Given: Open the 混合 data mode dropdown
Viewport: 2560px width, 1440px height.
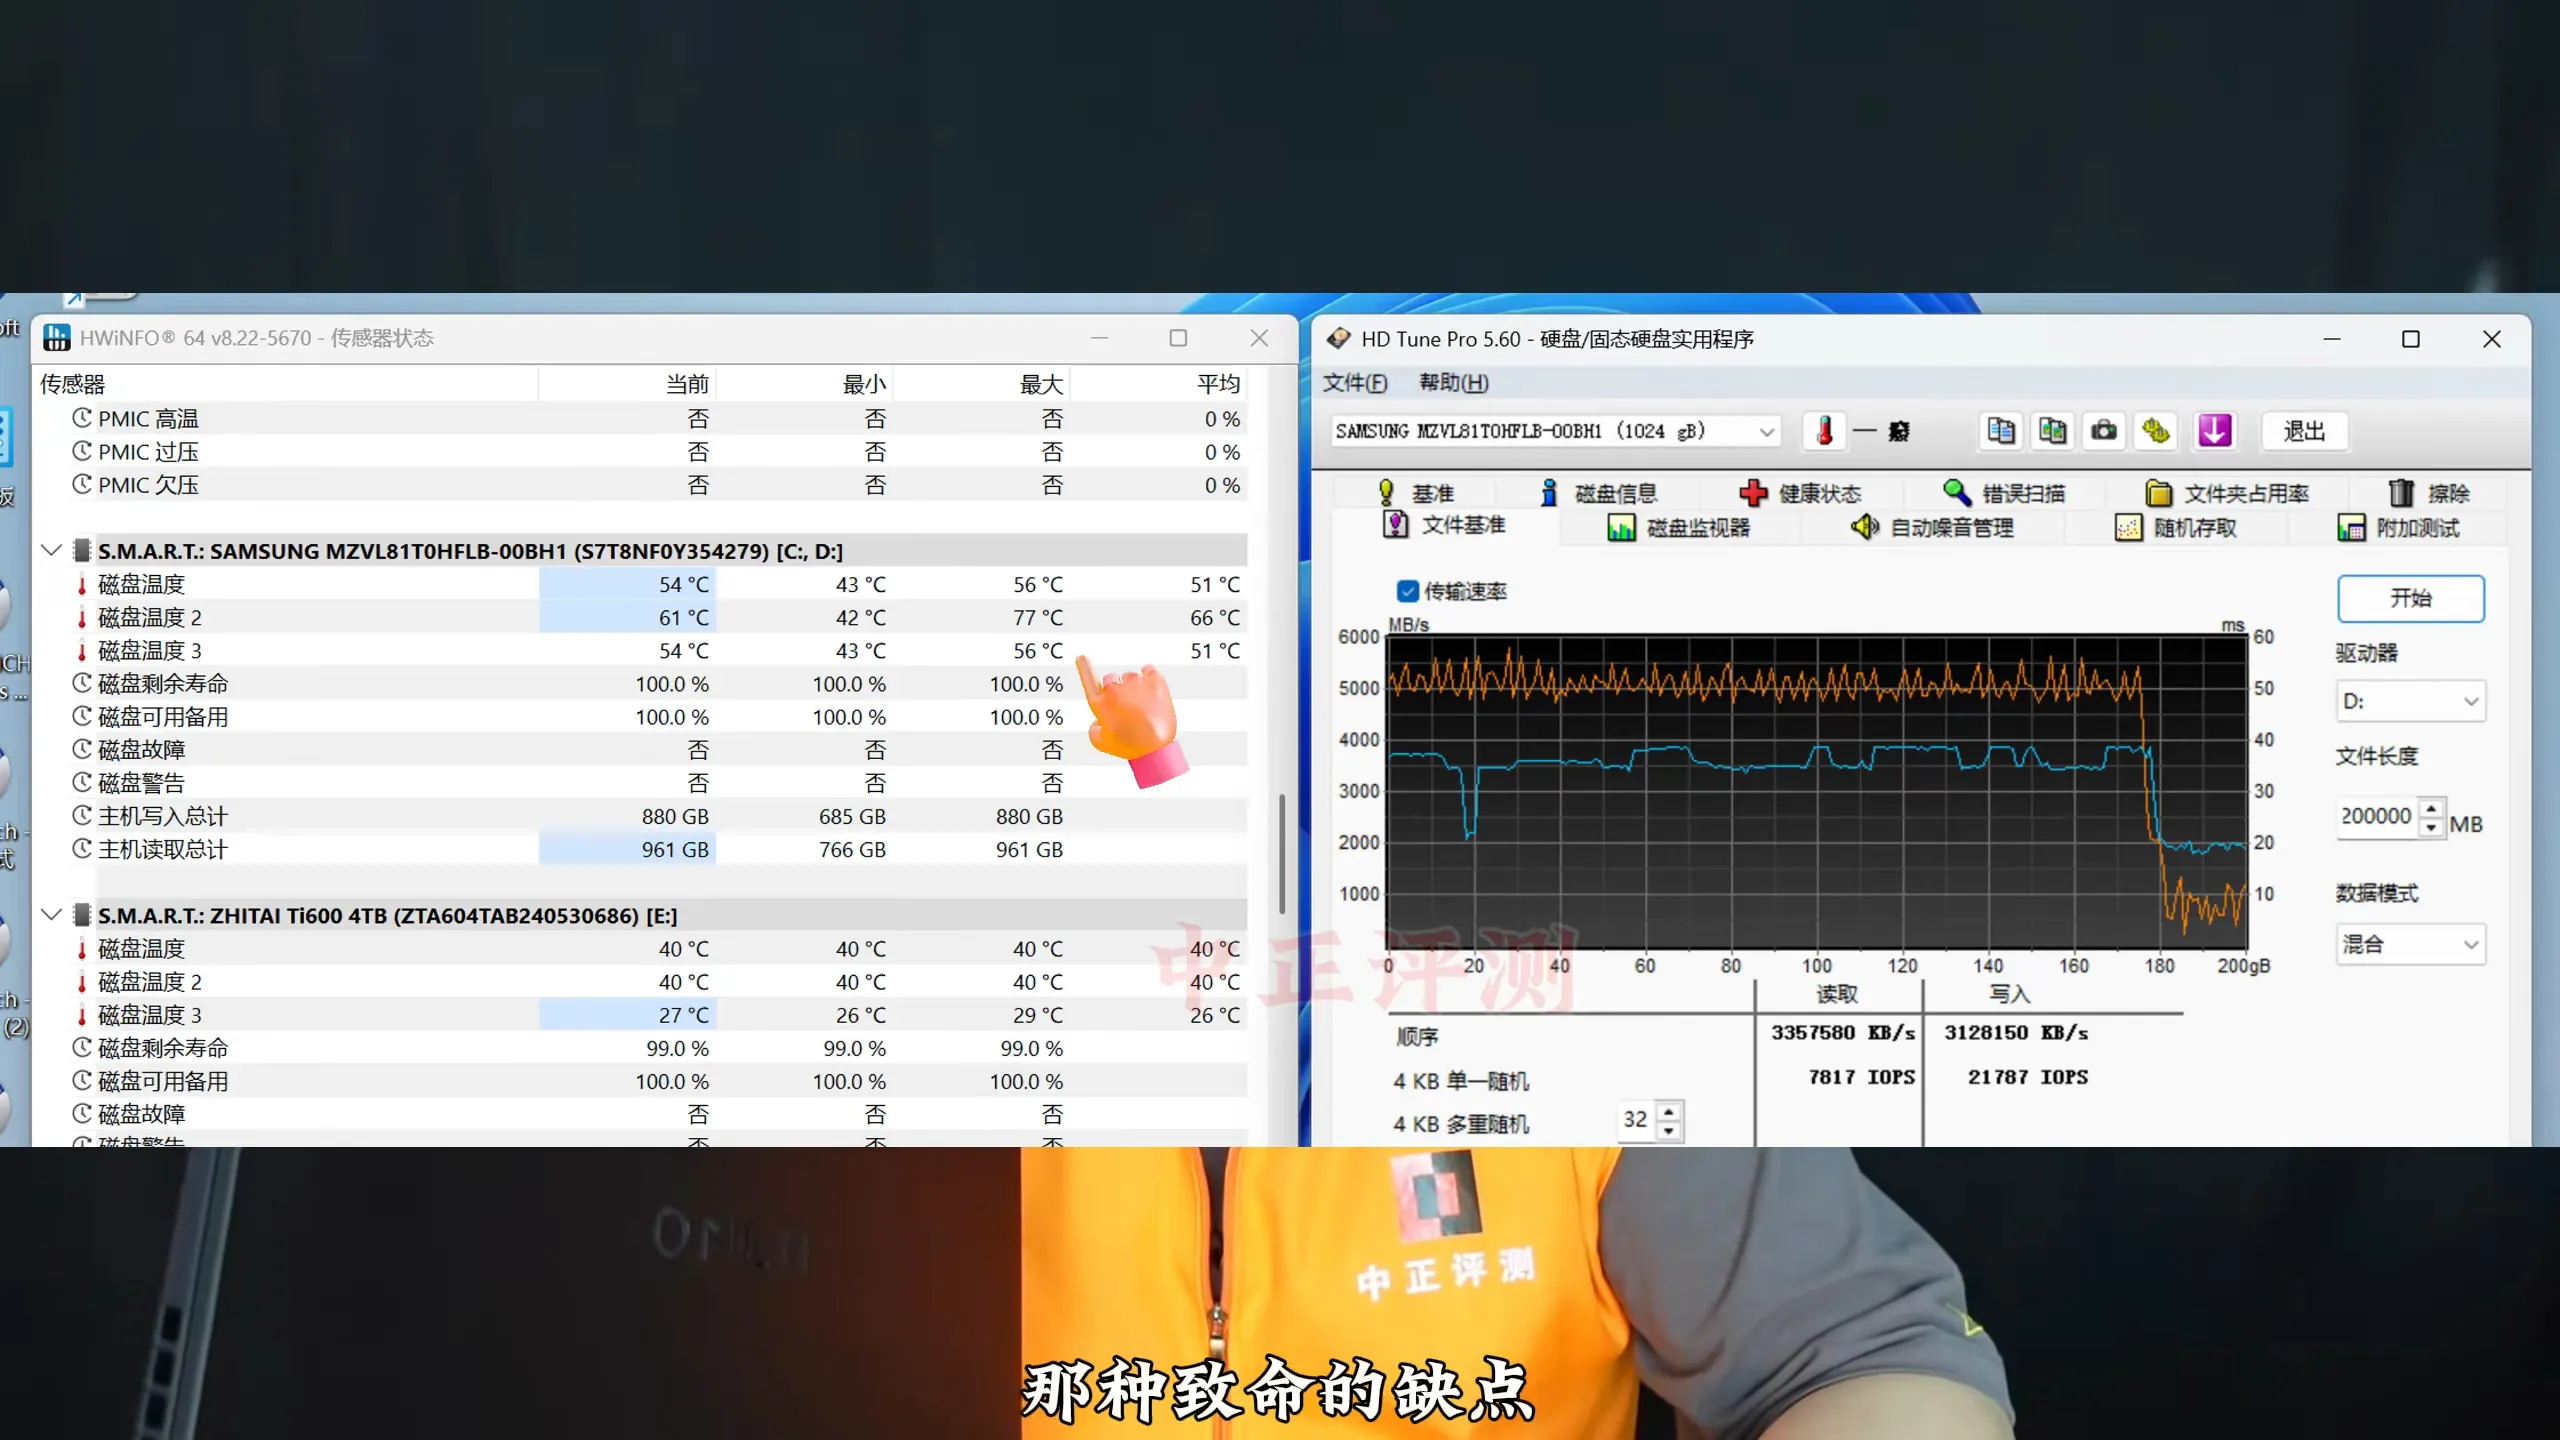Looking at the screenshot, I should [x=2470, y=944].
